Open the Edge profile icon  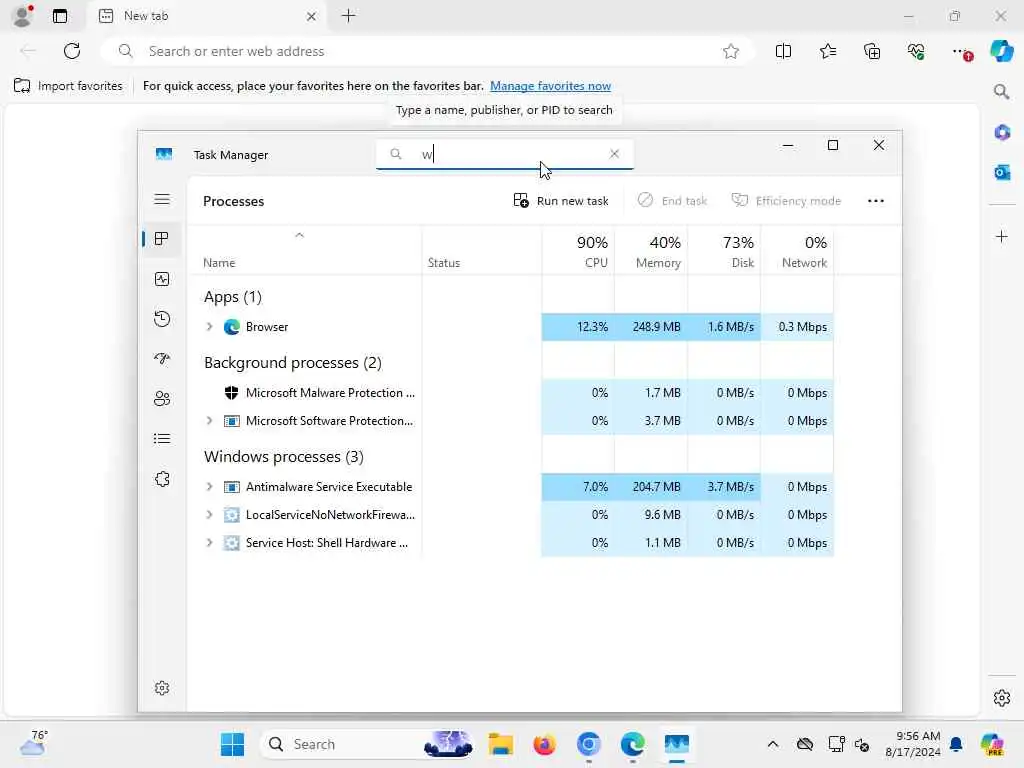[x=23, y=16]
